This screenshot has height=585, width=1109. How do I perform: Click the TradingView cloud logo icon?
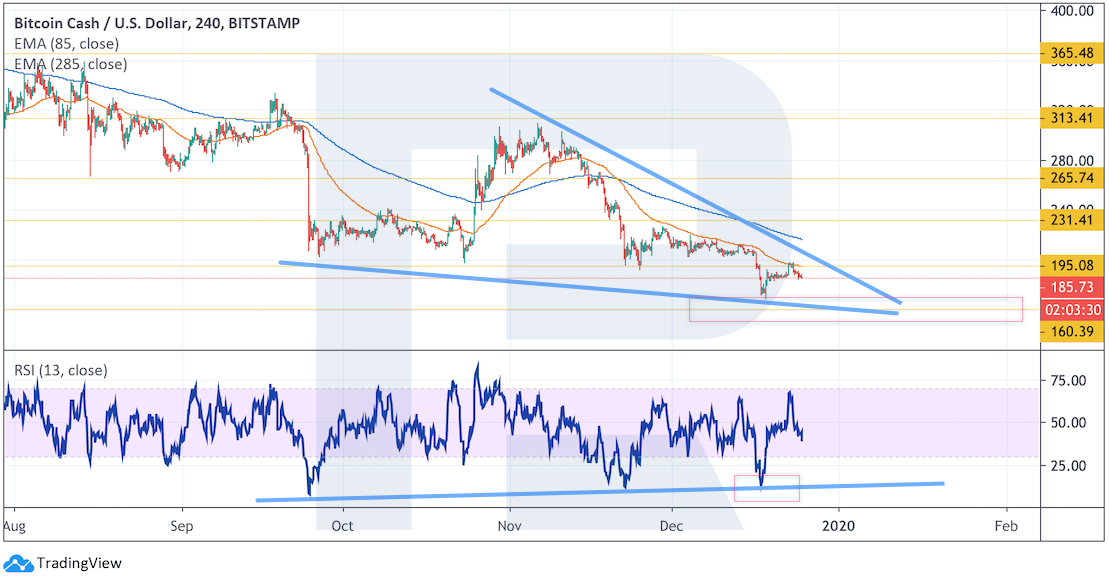click(18, 563)
